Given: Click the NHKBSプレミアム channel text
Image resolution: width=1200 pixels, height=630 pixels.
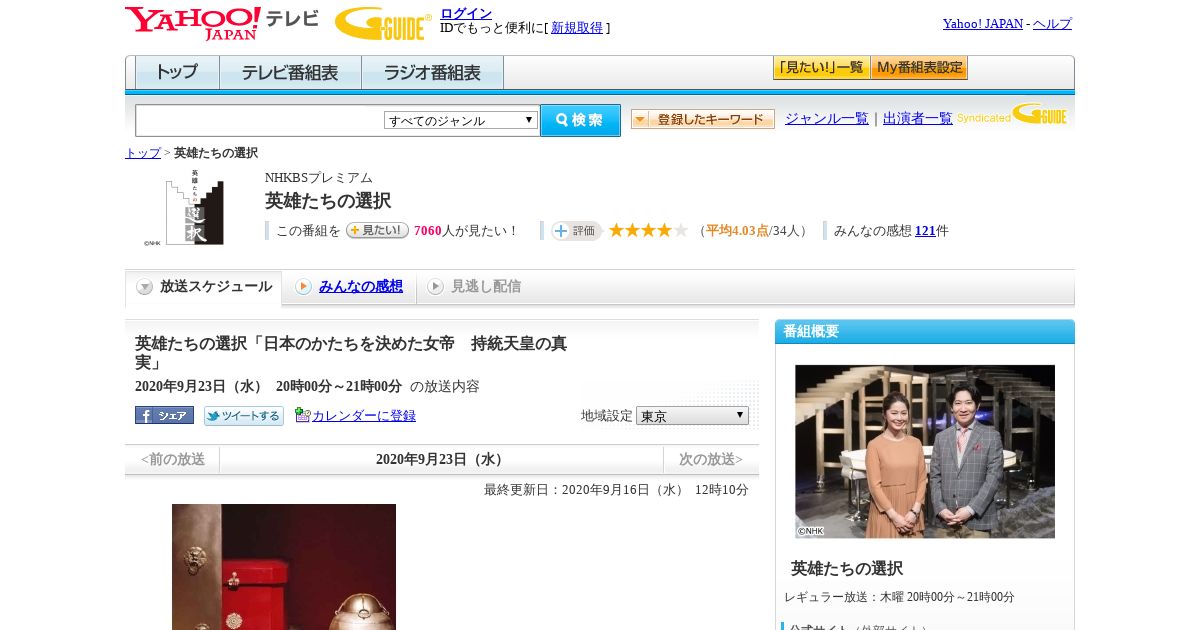Looking at the screenshot, I should click(319, 178).
